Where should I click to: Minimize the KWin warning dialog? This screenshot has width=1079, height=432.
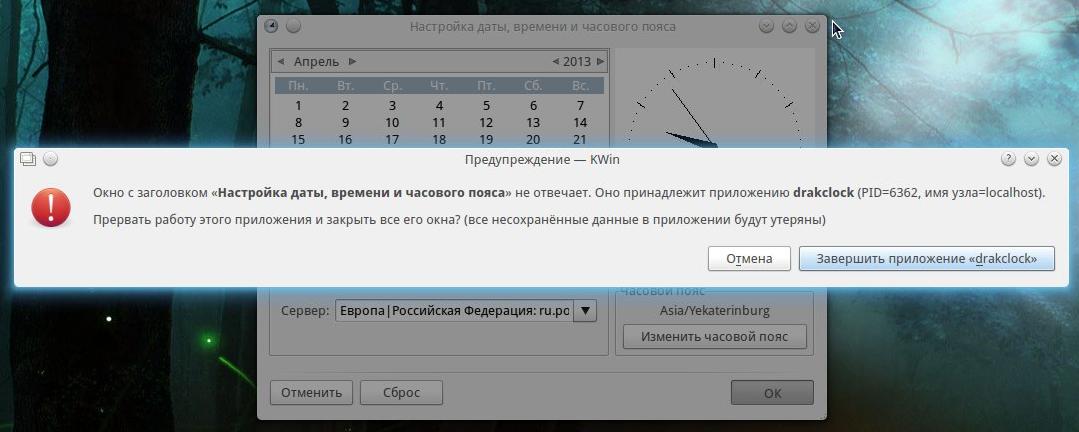[x=1031, y=159]
